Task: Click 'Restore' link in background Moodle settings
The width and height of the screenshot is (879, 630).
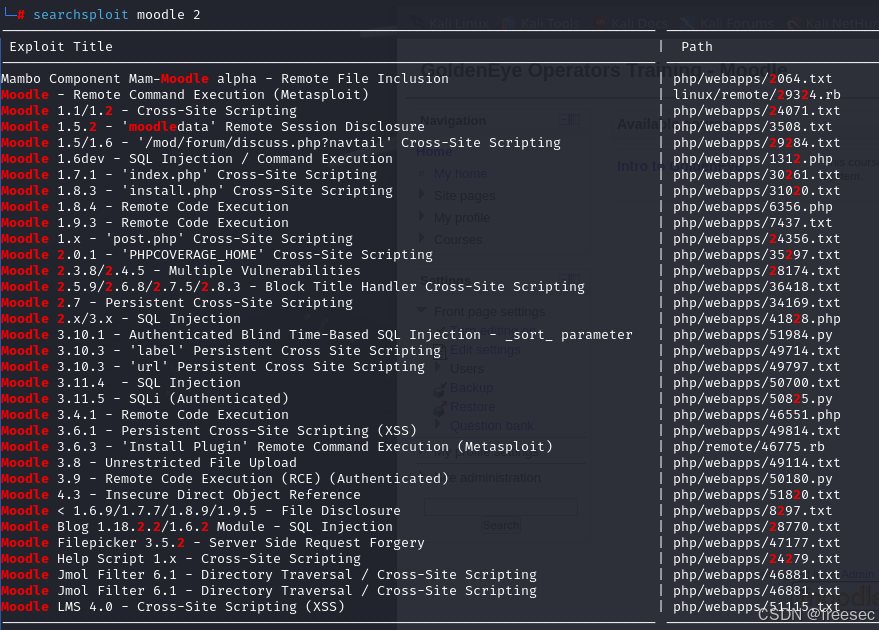Action: tap(473, 406)
